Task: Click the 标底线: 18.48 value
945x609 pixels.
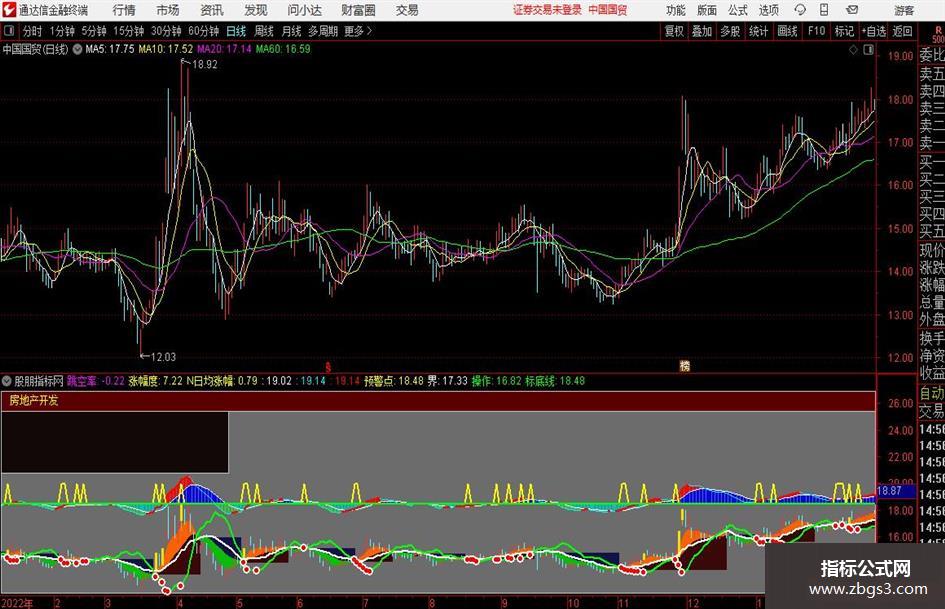Action: [x=555, y=381]
